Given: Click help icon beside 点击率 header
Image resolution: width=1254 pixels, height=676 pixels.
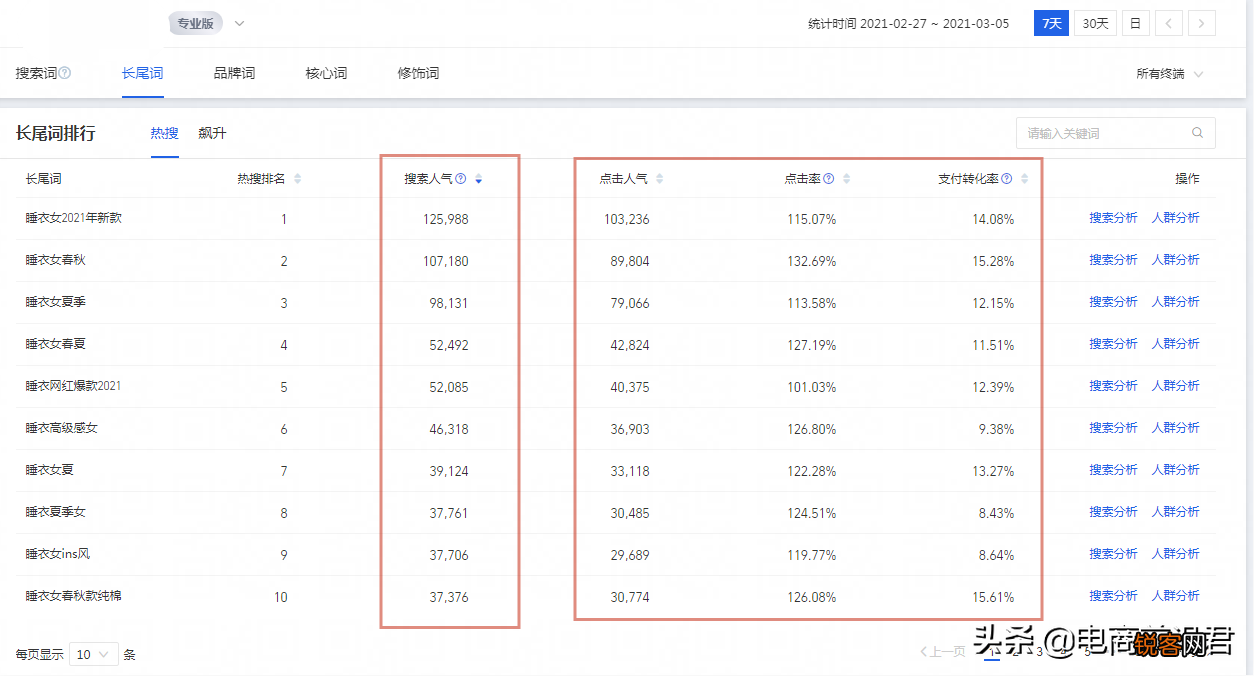Looking at the screenshot, I should [x=829, y=179].
